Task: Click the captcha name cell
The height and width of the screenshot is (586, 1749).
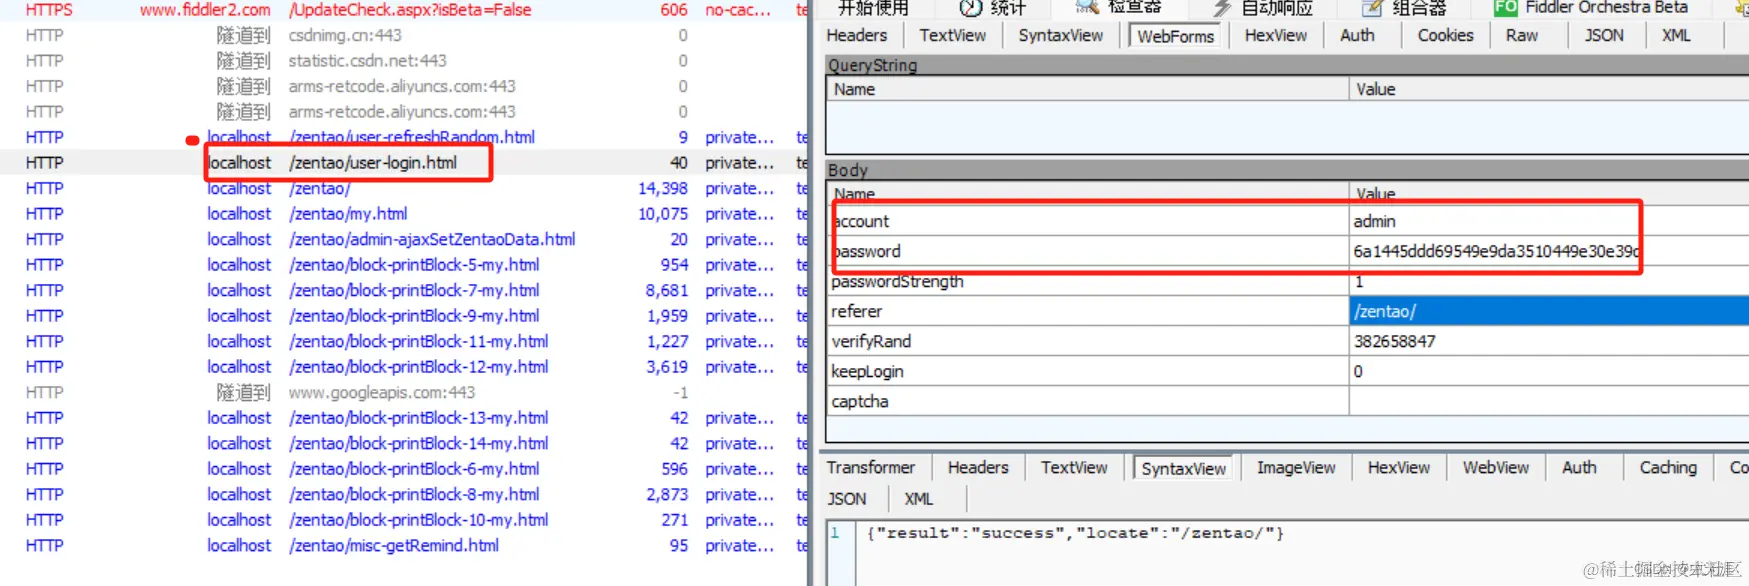Action: 1088,401
